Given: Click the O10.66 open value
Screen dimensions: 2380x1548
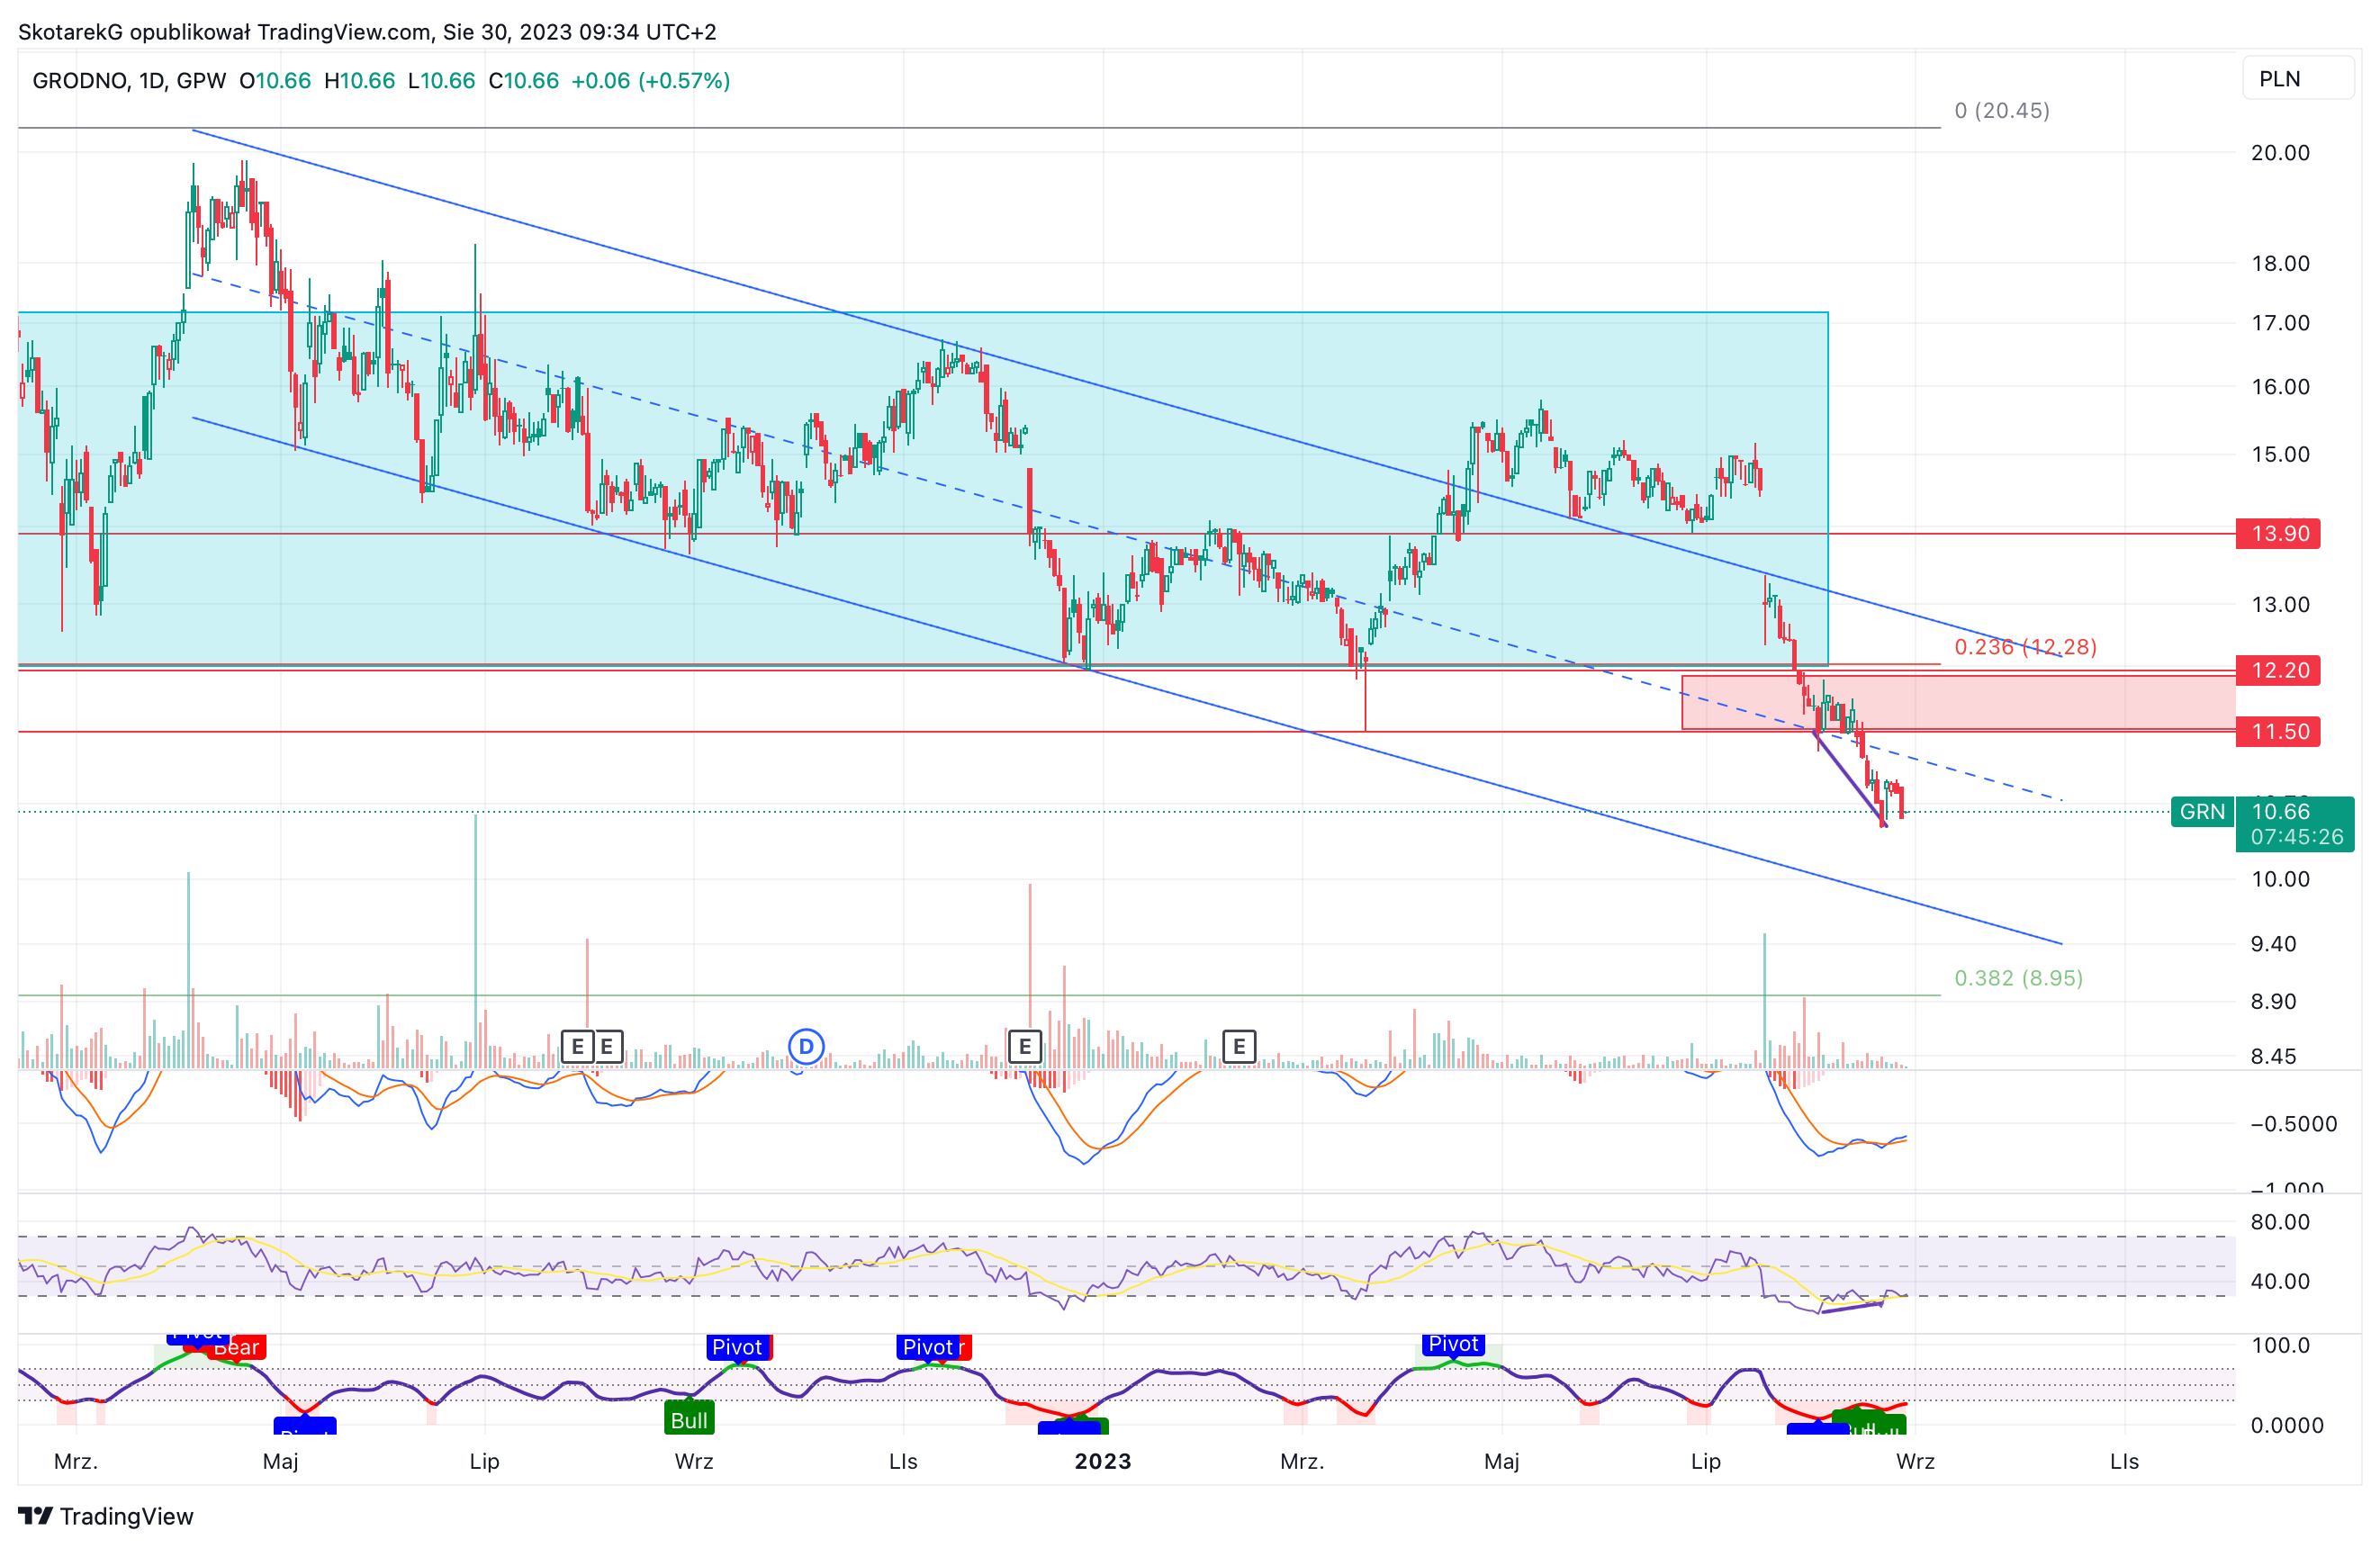Looking at the screenshot, I should pyautogui.click(x=275, y=80).
